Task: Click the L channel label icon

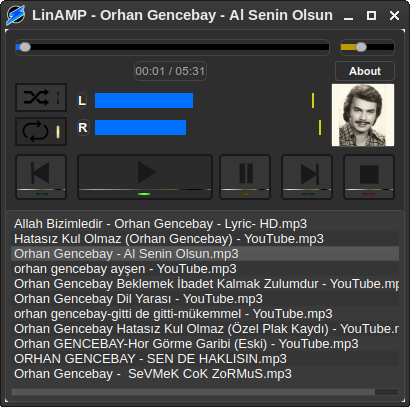Action: coord(82,101)
